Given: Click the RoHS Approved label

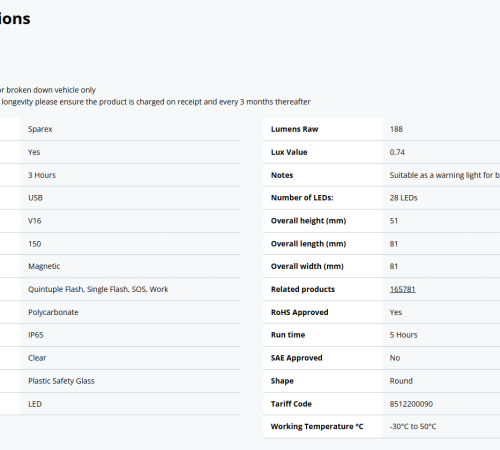Looking at the screenshot, I should (x=299, y=312).
